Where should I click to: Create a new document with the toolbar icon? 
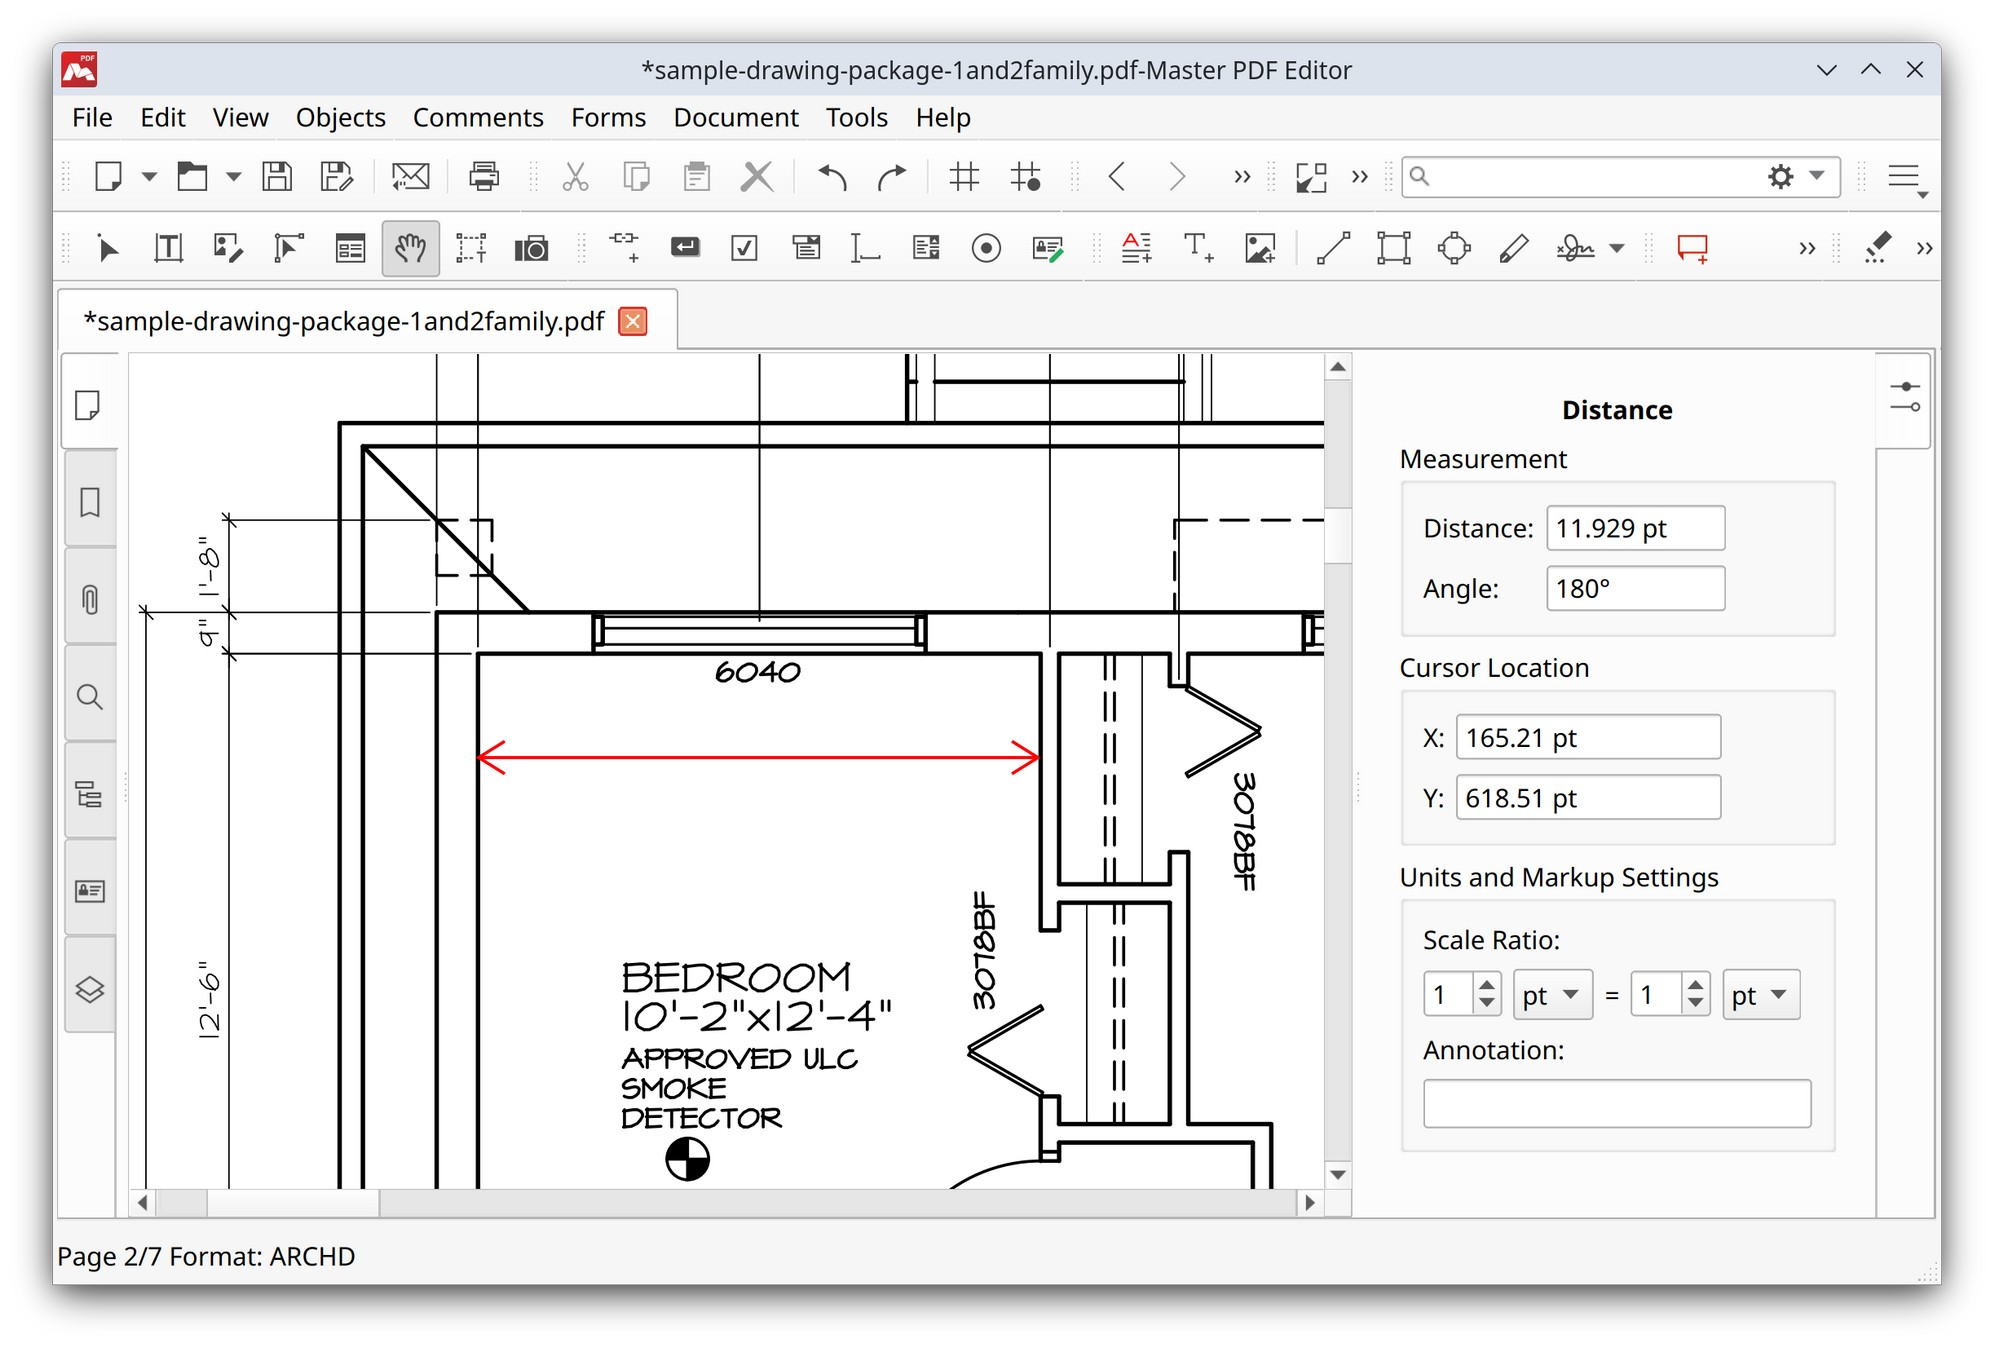pyautogui.click(x=108, y=177)
